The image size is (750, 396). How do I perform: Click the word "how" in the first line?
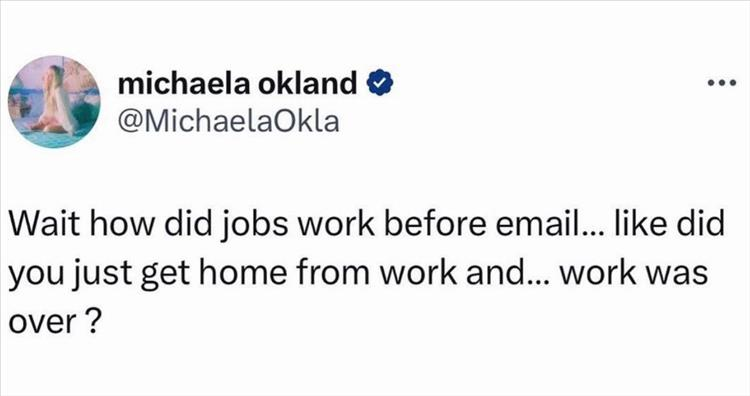coord(121,224)
